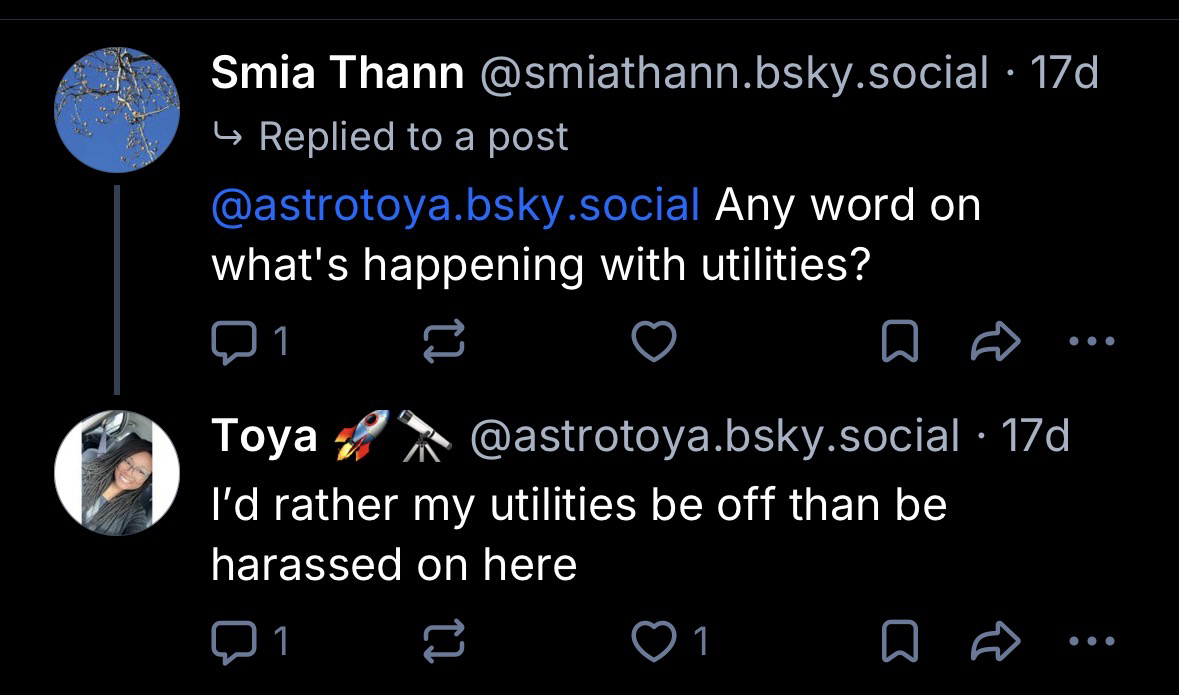
Task: Open Toya's post via the 17d timestamp
Action: click(1035, 435)
